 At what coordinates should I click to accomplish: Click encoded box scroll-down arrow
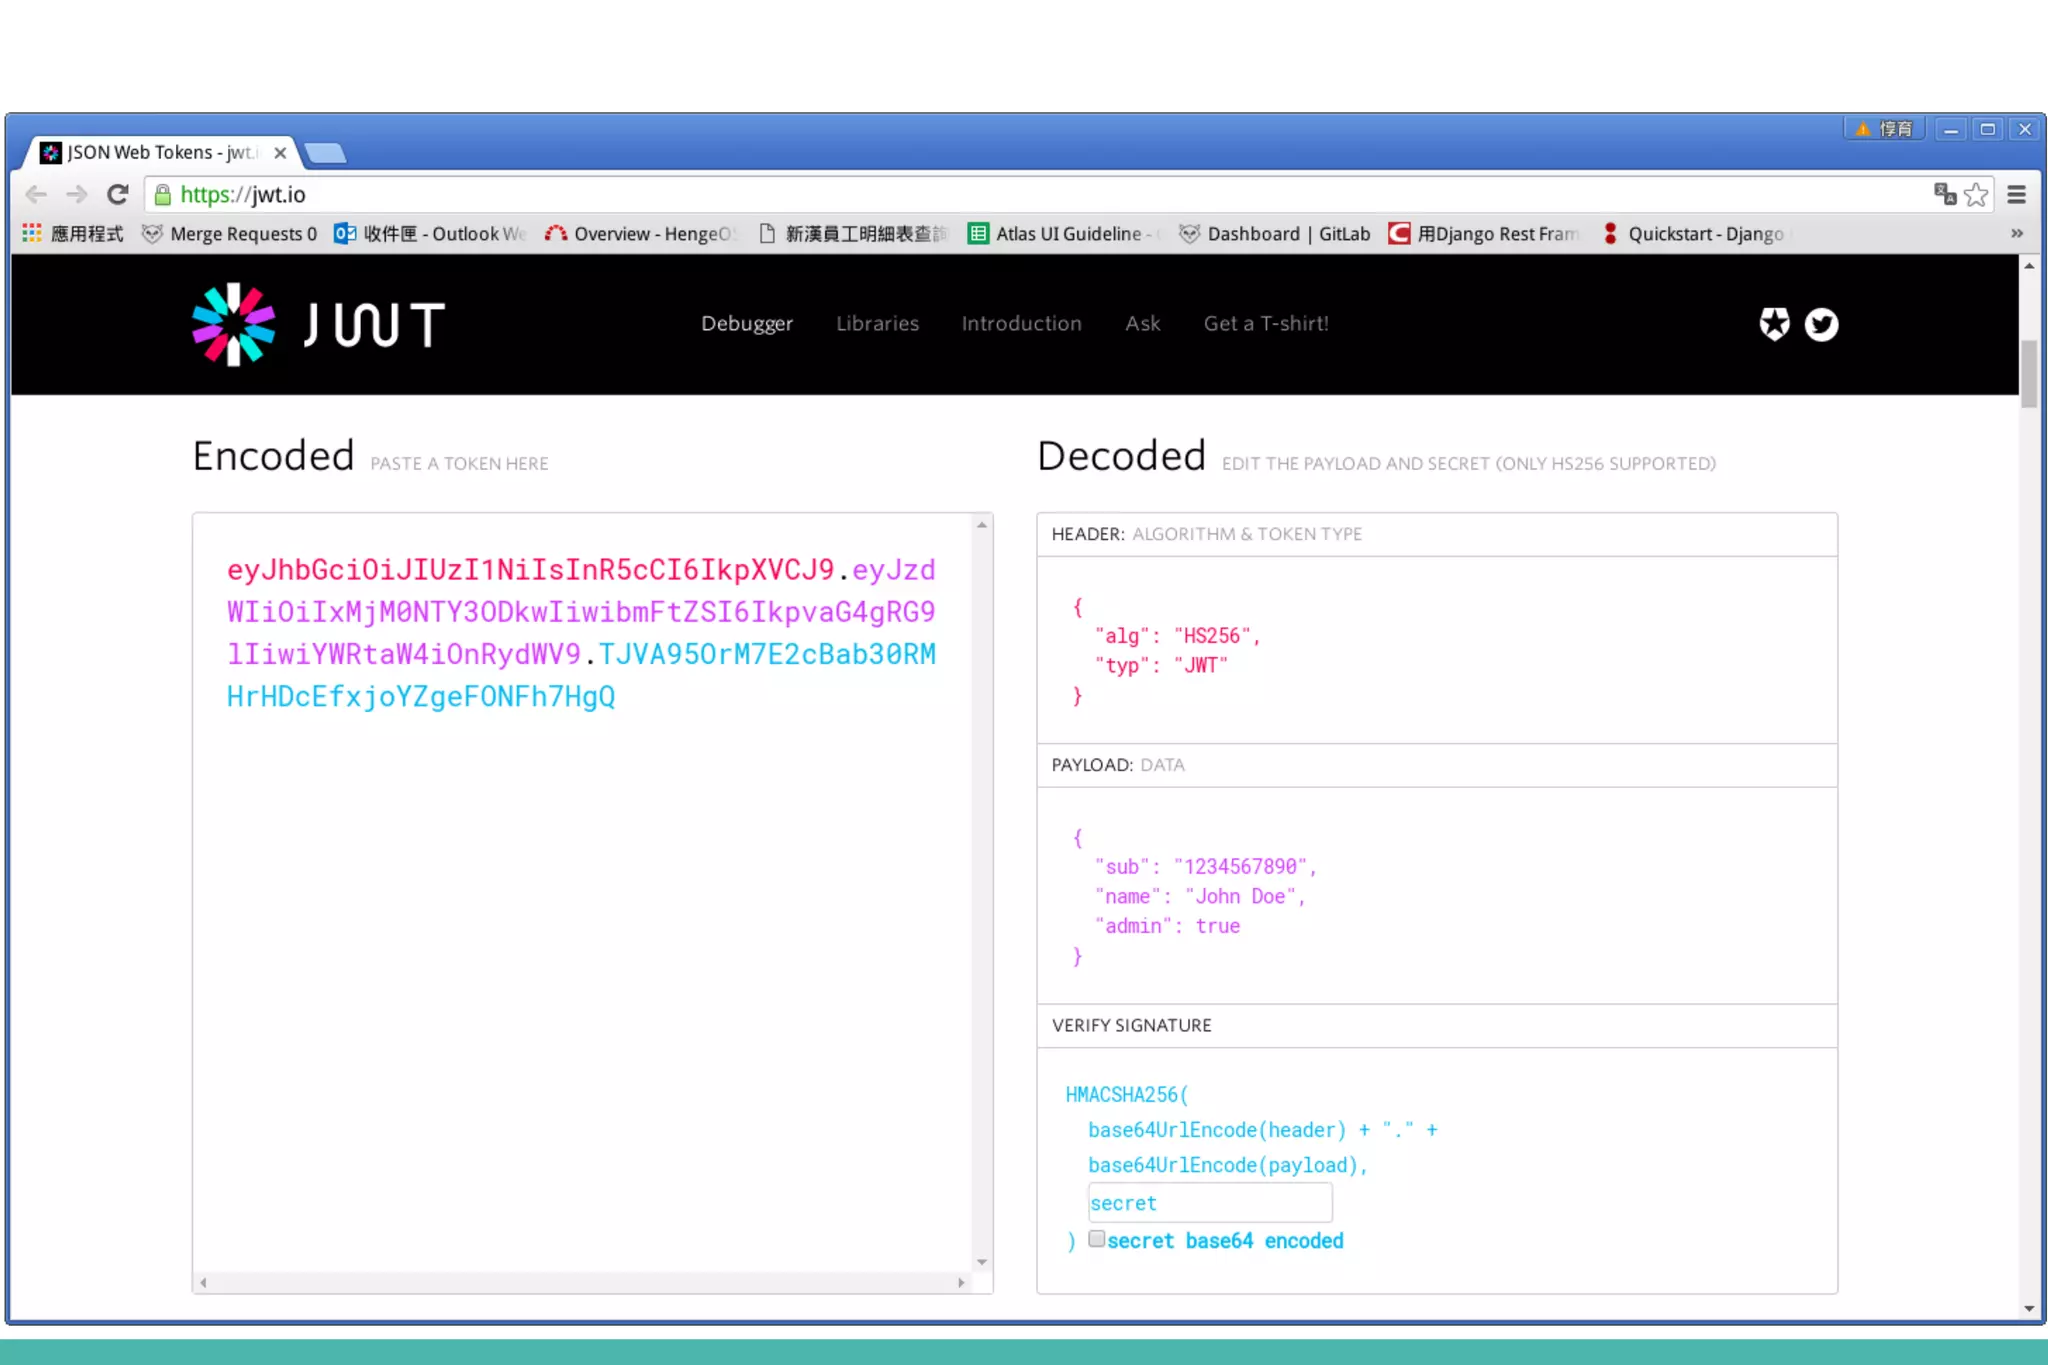point(982,1262)
